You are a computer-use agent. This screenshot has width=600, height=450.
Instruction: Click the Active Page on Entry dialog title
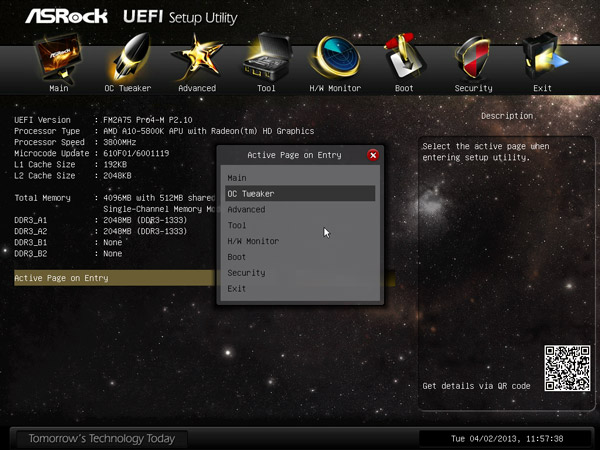click(294, 155)
